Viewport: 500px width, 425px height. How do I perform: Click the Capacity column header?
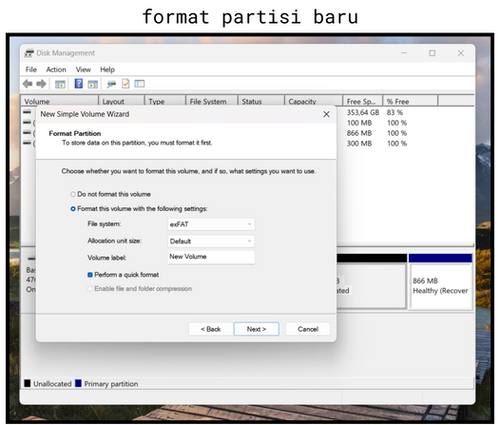tap(314, 101)
